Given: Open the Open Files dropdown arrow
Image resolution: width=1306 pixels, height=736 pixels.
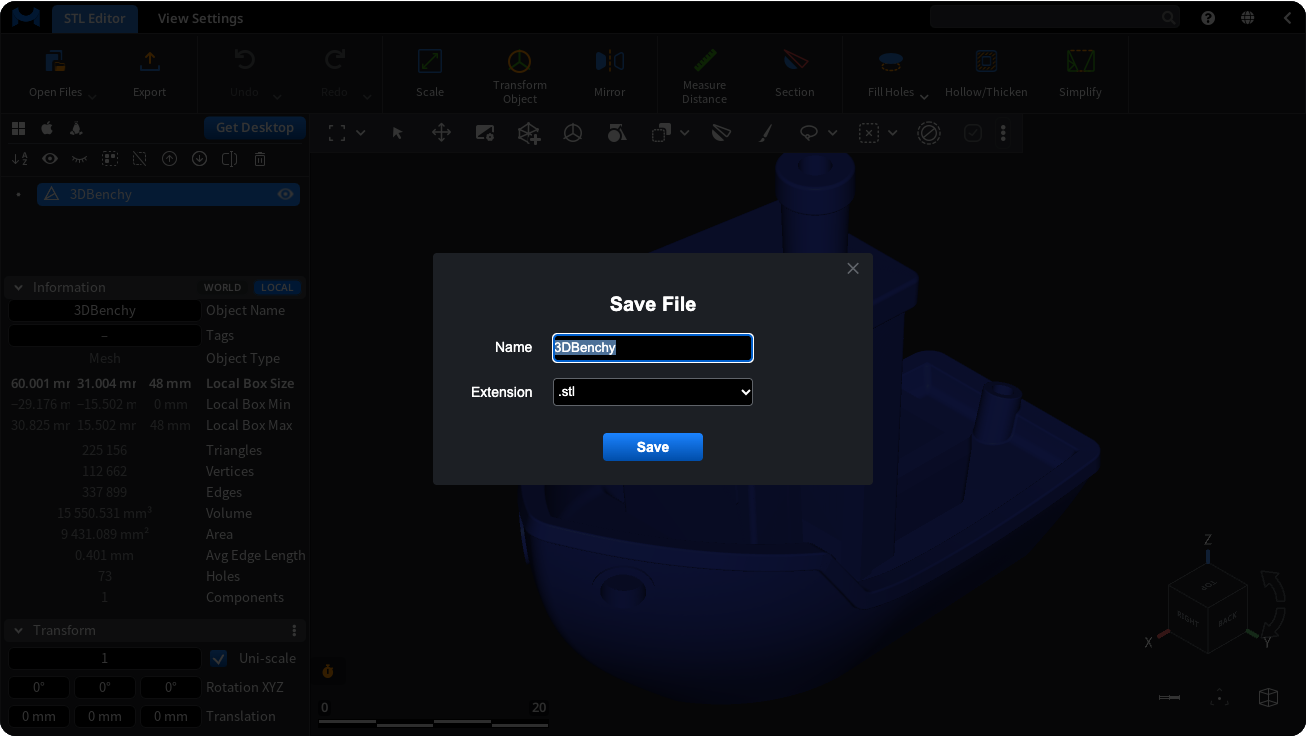Looking at the screenshot, I should click(92, 97).
